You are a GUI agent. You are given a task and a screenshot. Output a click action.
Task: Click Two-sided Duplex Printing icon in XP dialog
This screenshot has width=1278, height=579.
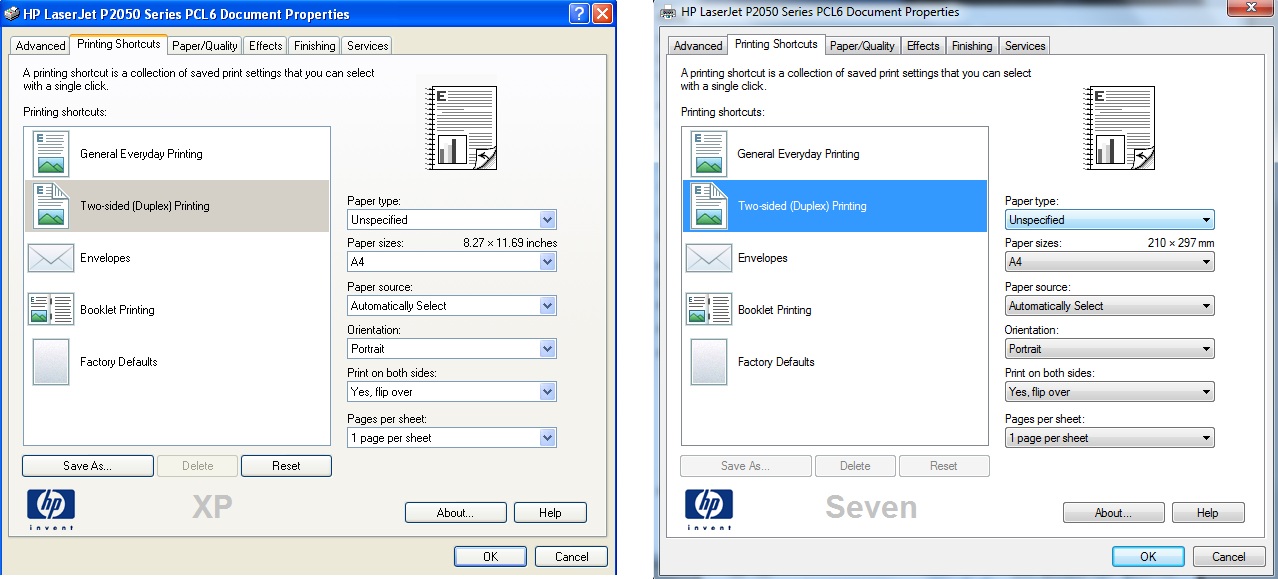(x=51, y=206)
